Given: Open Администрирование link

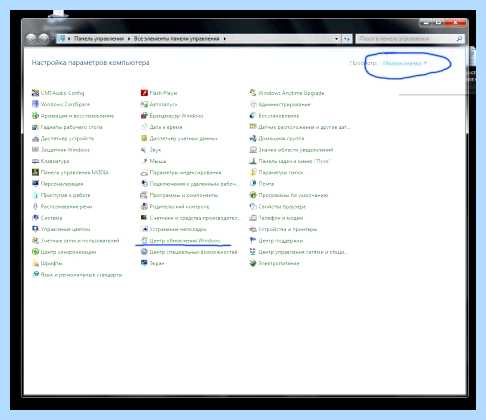Looking at the screenshot, I should click(284, 104).
